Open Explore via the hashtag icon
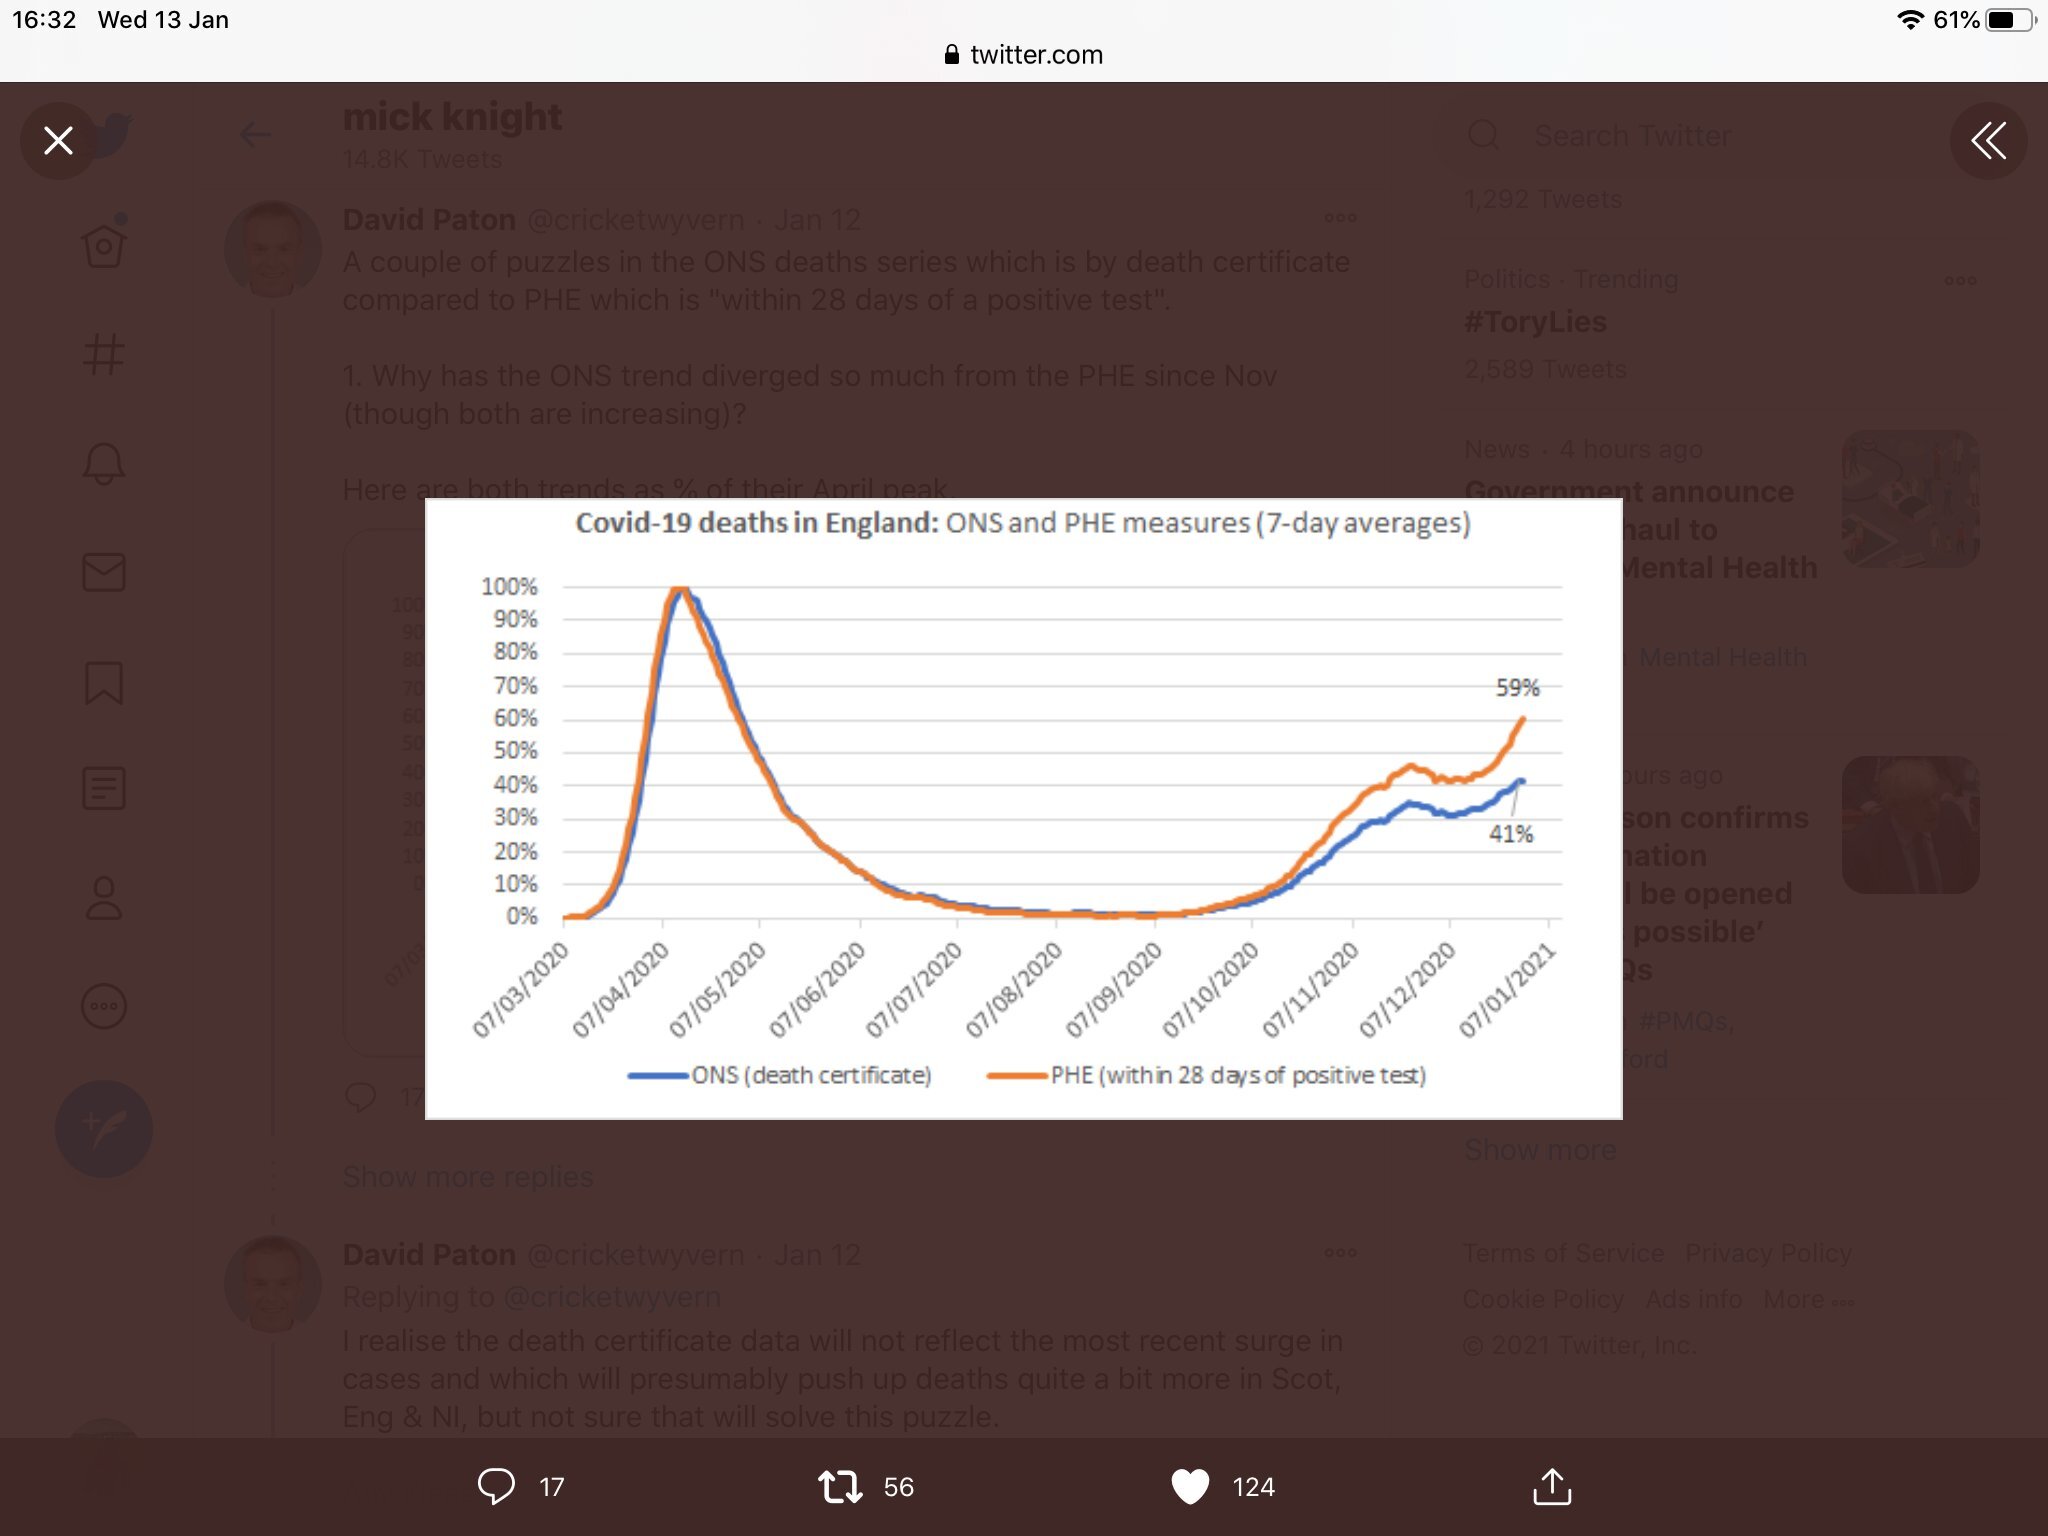Image resolution: width=2048 pixels, height=1536 pixels. click(x=104, y=354)
